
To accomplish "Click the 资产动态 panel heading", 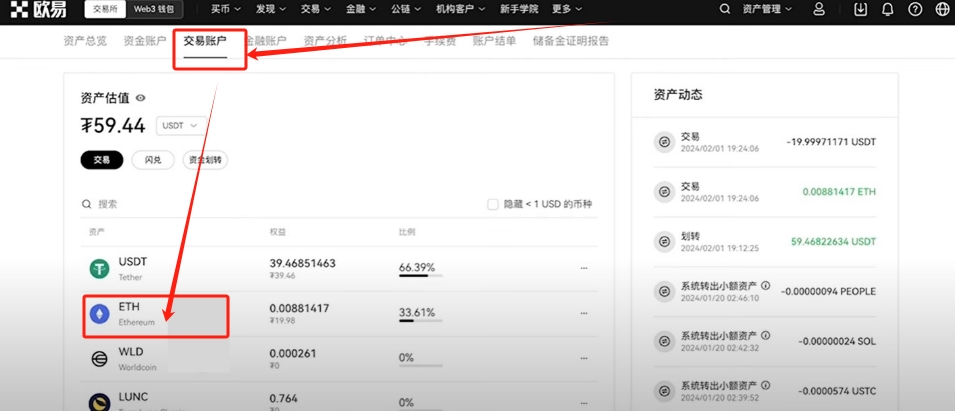I will point(678,95).
